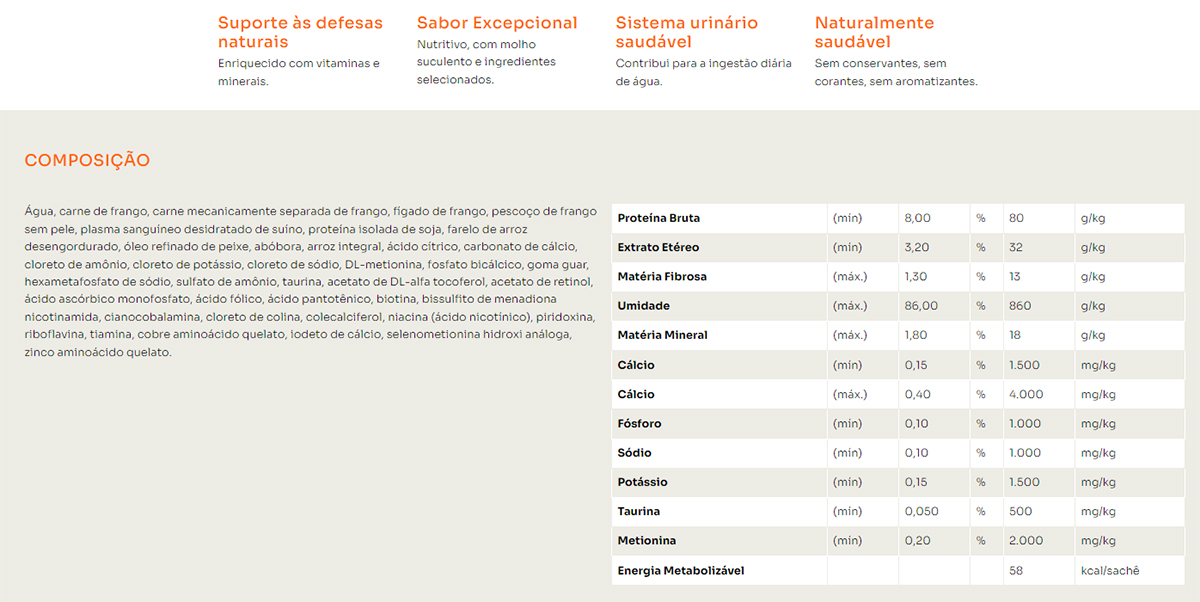1200x602 pixels.
Task: Click the 'kcal/sachê' unit cell
Action: tap(1109, 571)
